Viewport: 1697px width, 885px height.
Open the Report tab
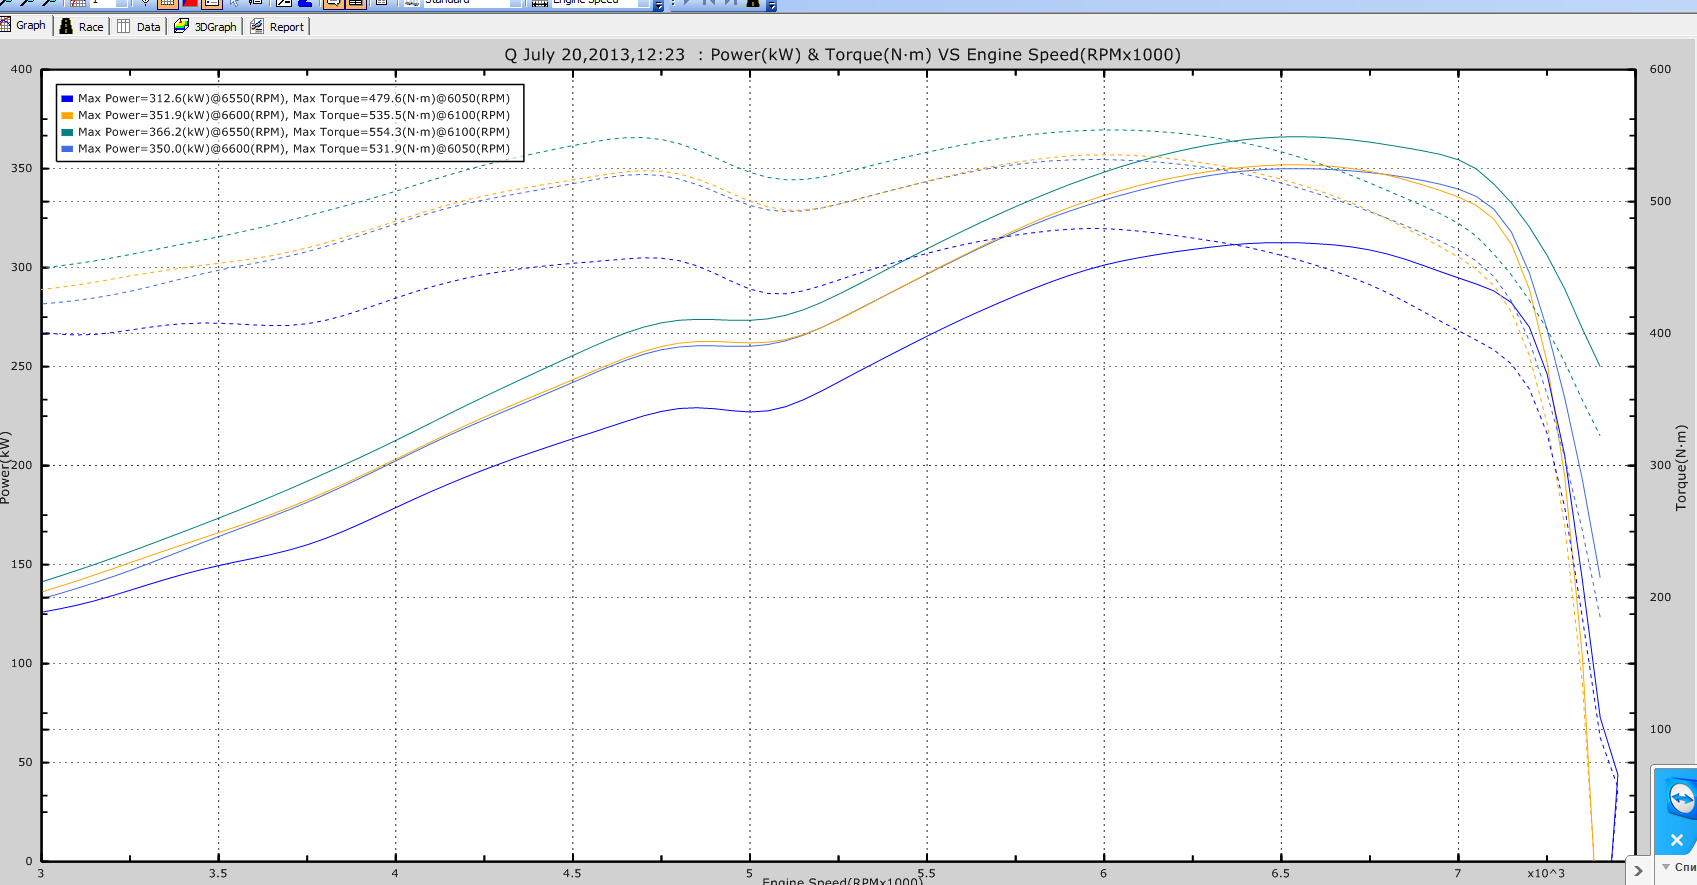(286, 27)
